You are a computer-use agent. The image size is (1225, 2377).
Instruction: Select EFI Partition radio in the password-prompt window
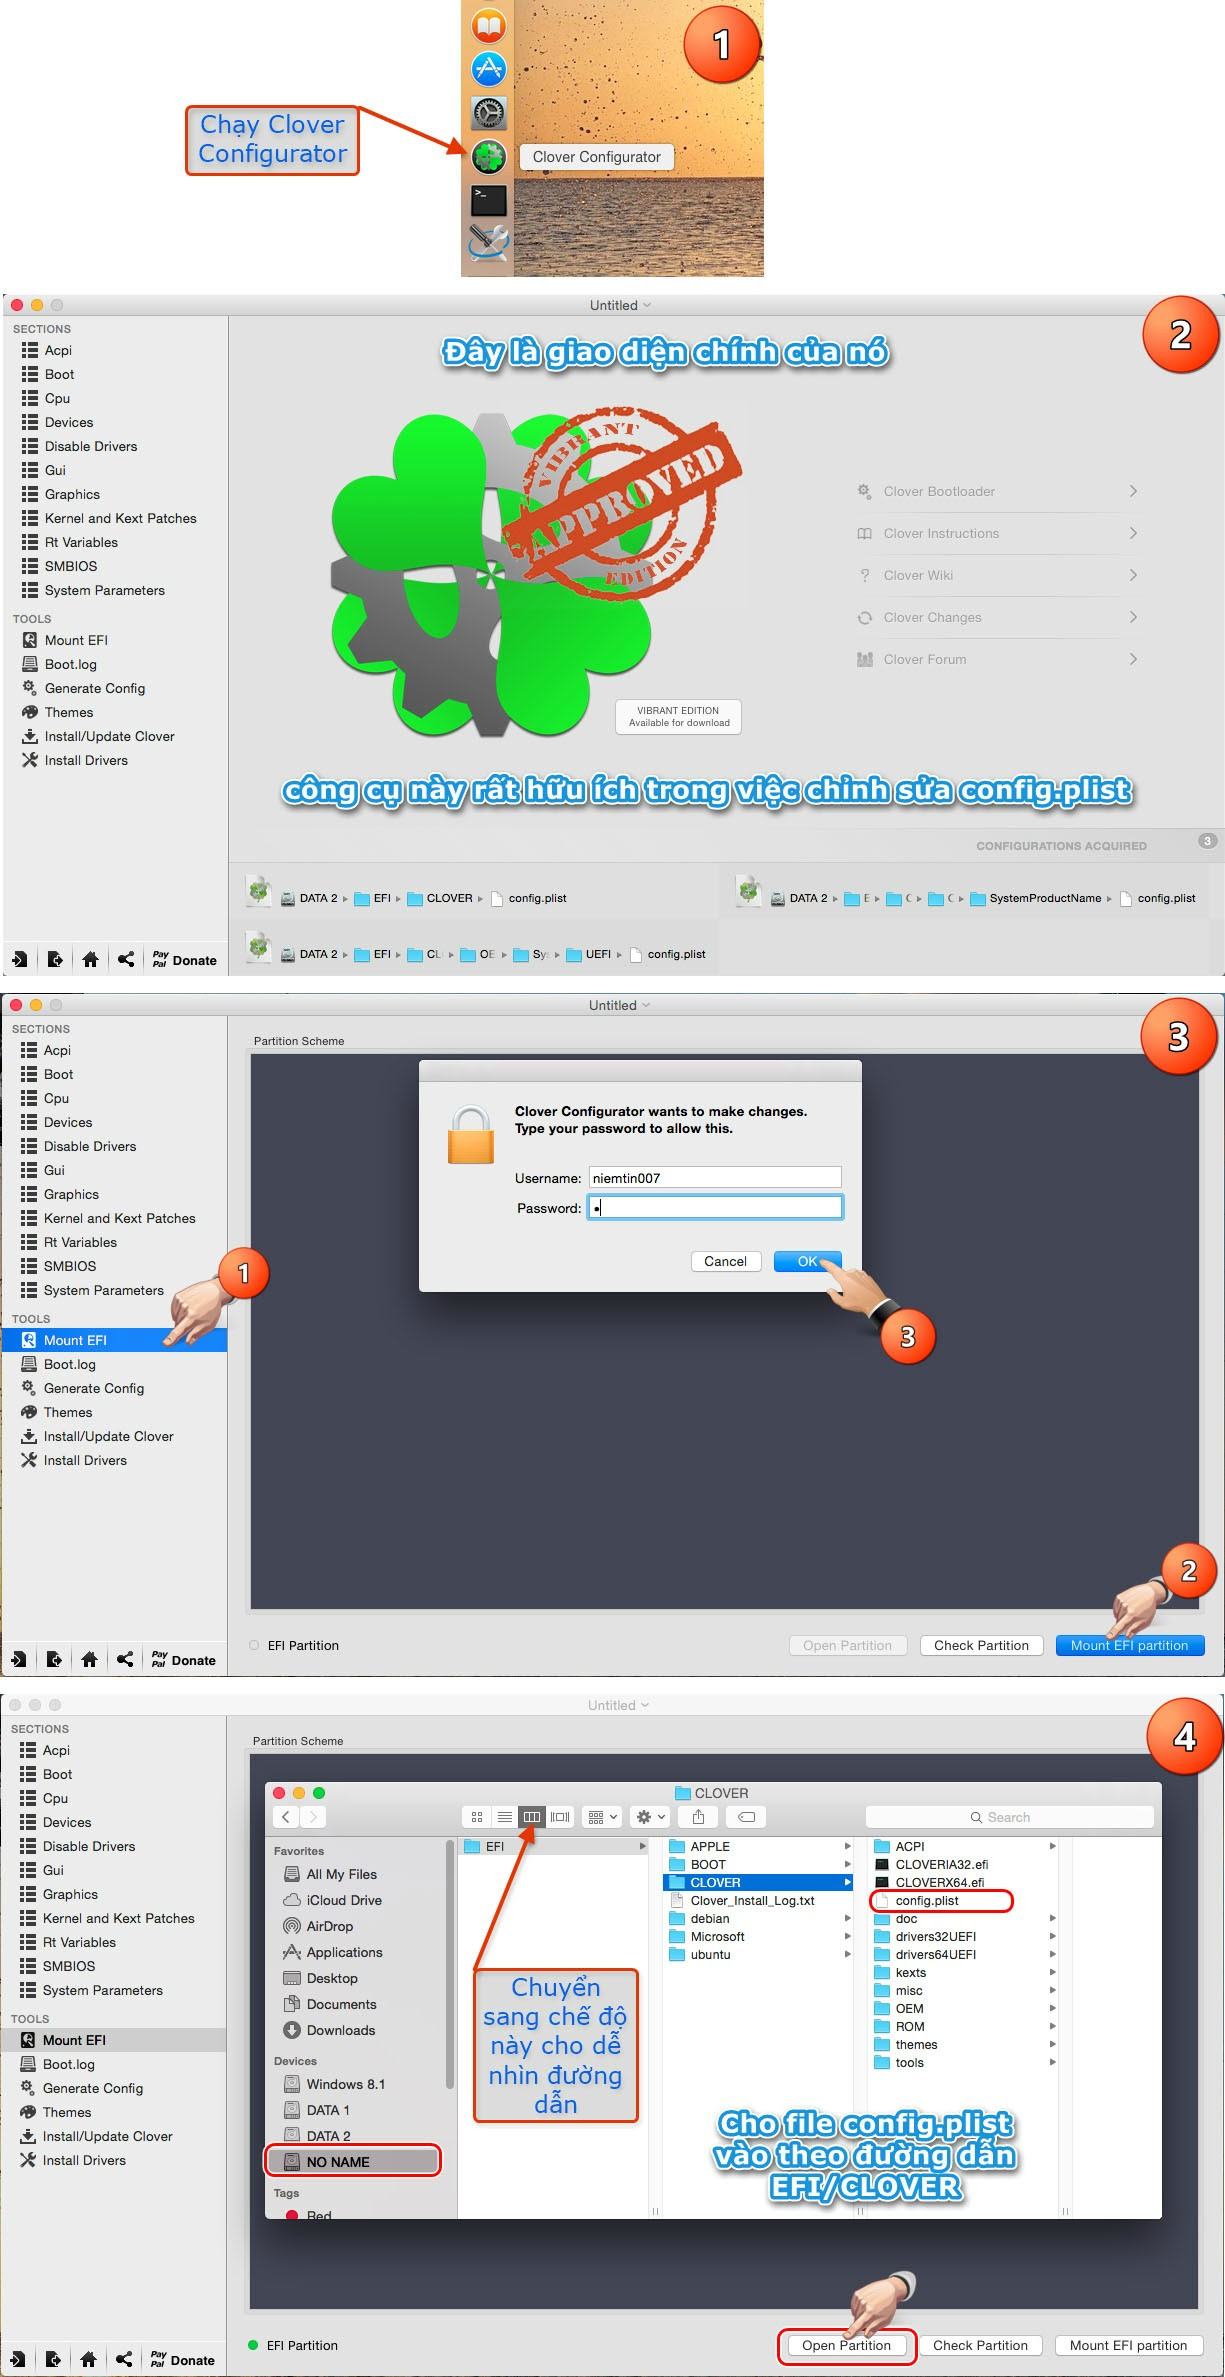254,1645
